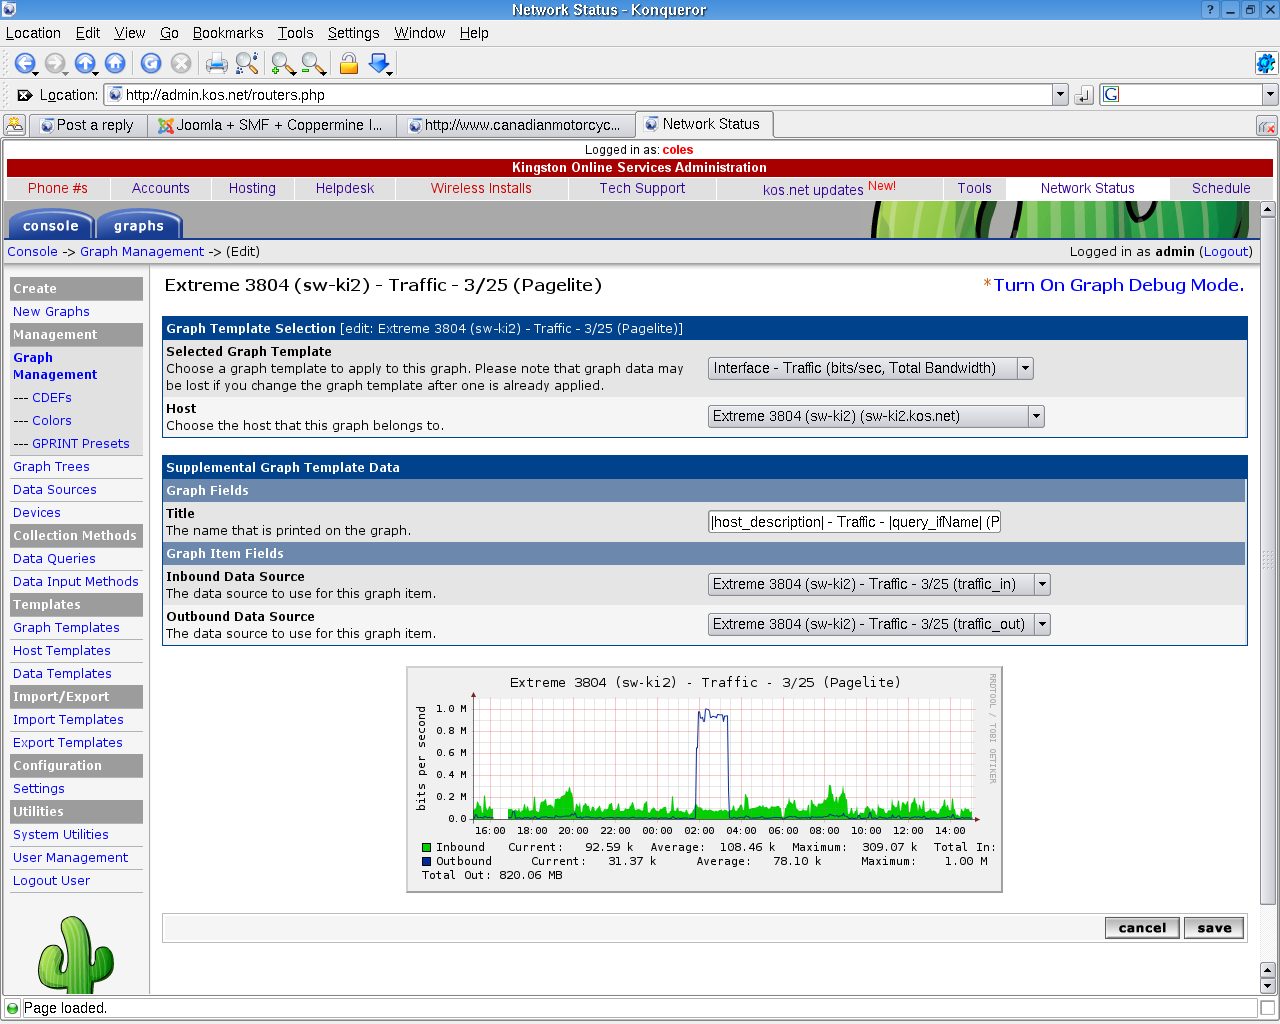
Task: Open the Back button history dropdown arrow
Action: point(36,73)
